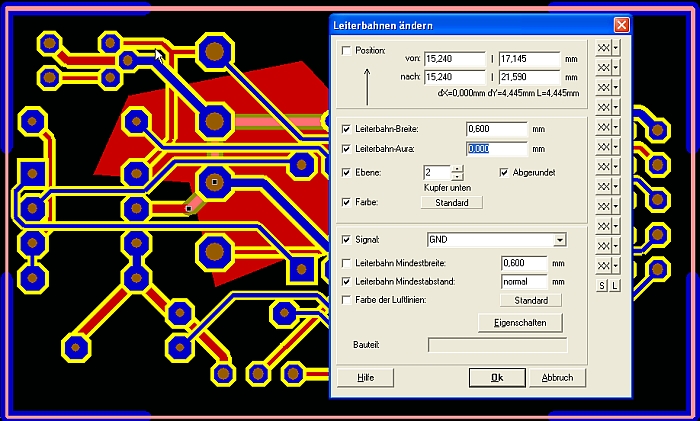This screenshot has width=700, height=421.
Task: Open the Signal GND dropdown
Action: 560,240
